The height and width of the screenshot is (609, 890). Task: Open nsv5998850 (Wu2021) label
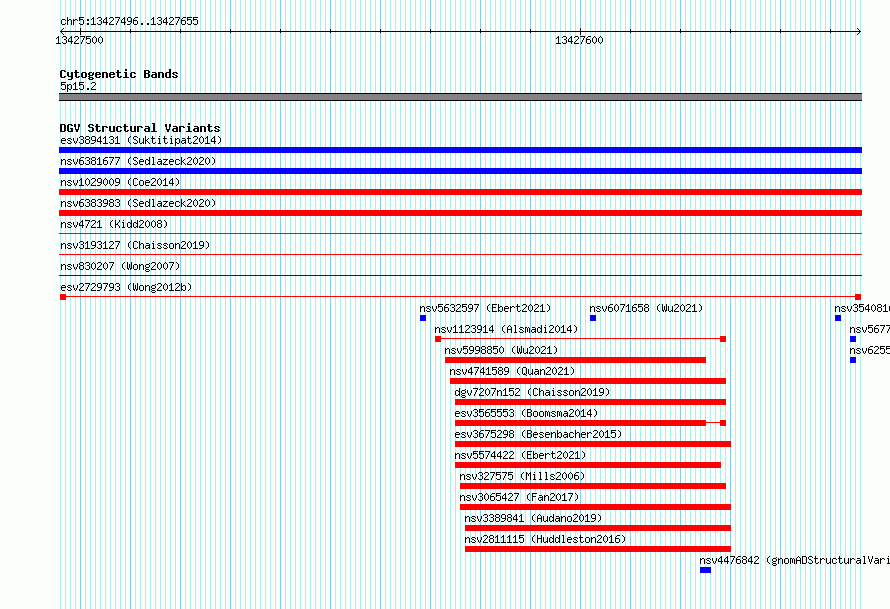pyautogui.click(x=501, y=350)
